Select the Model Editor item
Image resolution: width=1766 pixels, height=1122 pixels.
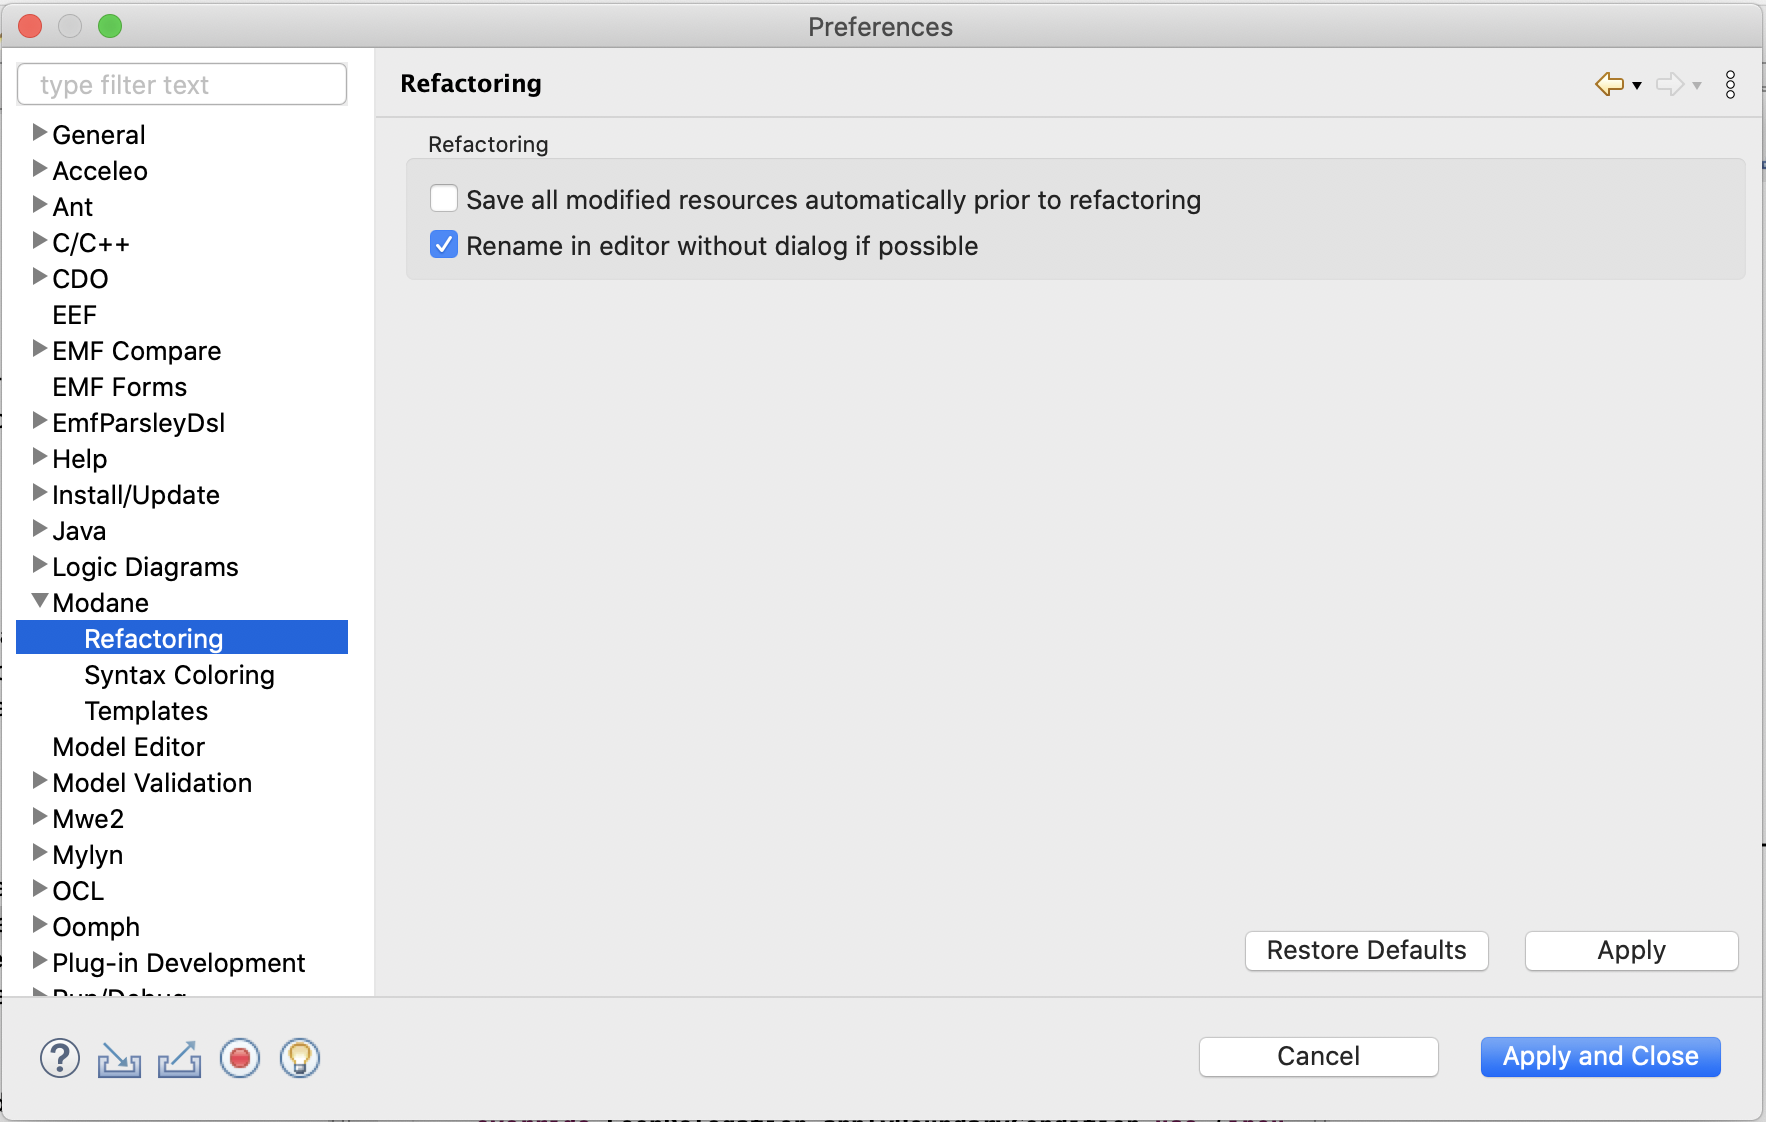[128, 747]
